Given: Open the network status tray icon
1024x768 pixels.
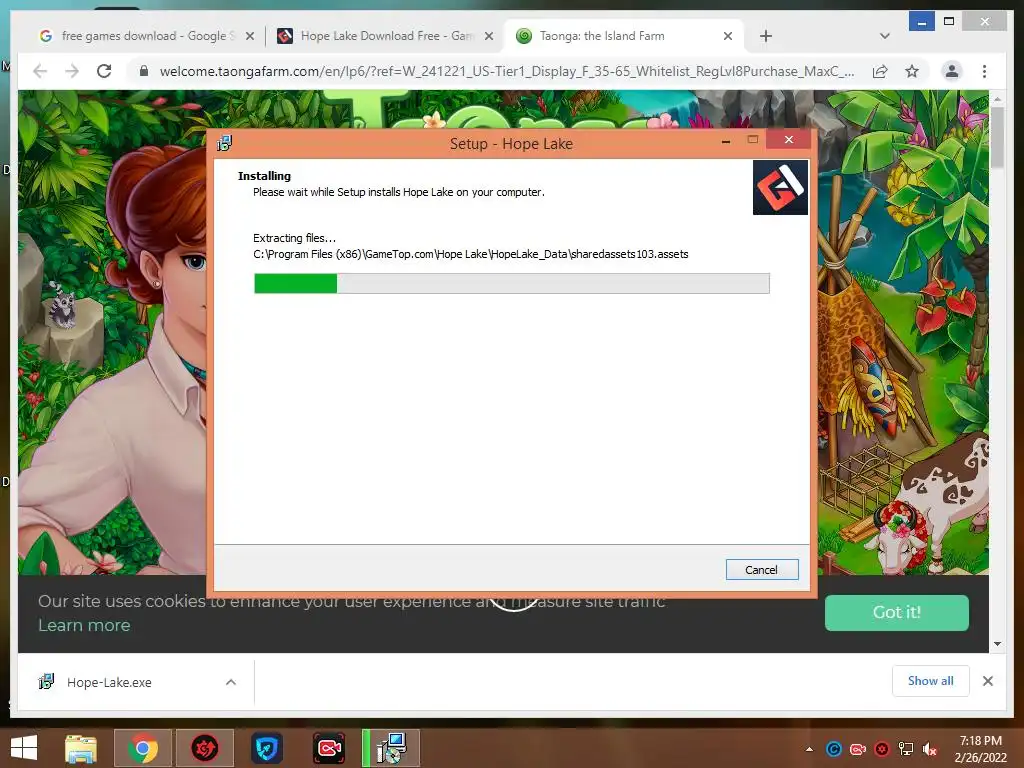Looking at the screenshot, I should (906, 749).
